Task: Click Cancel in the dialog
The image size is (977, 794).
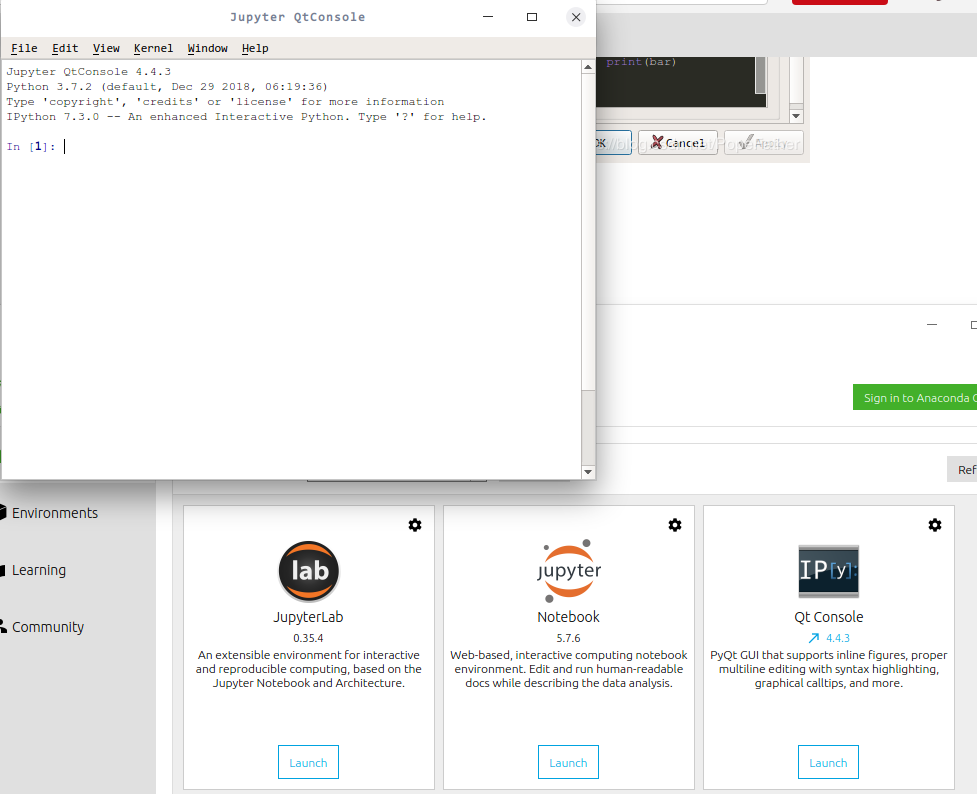Action: tap(678, 142)
